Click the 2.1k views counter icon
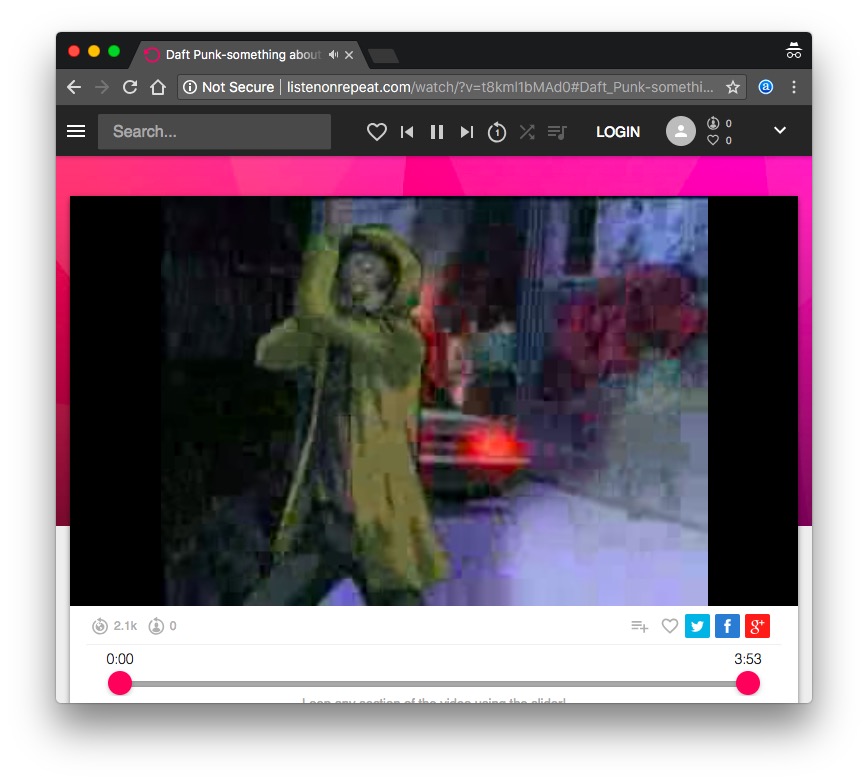Image resolution: width=868 pixels, height=783 pixels. 100,626
